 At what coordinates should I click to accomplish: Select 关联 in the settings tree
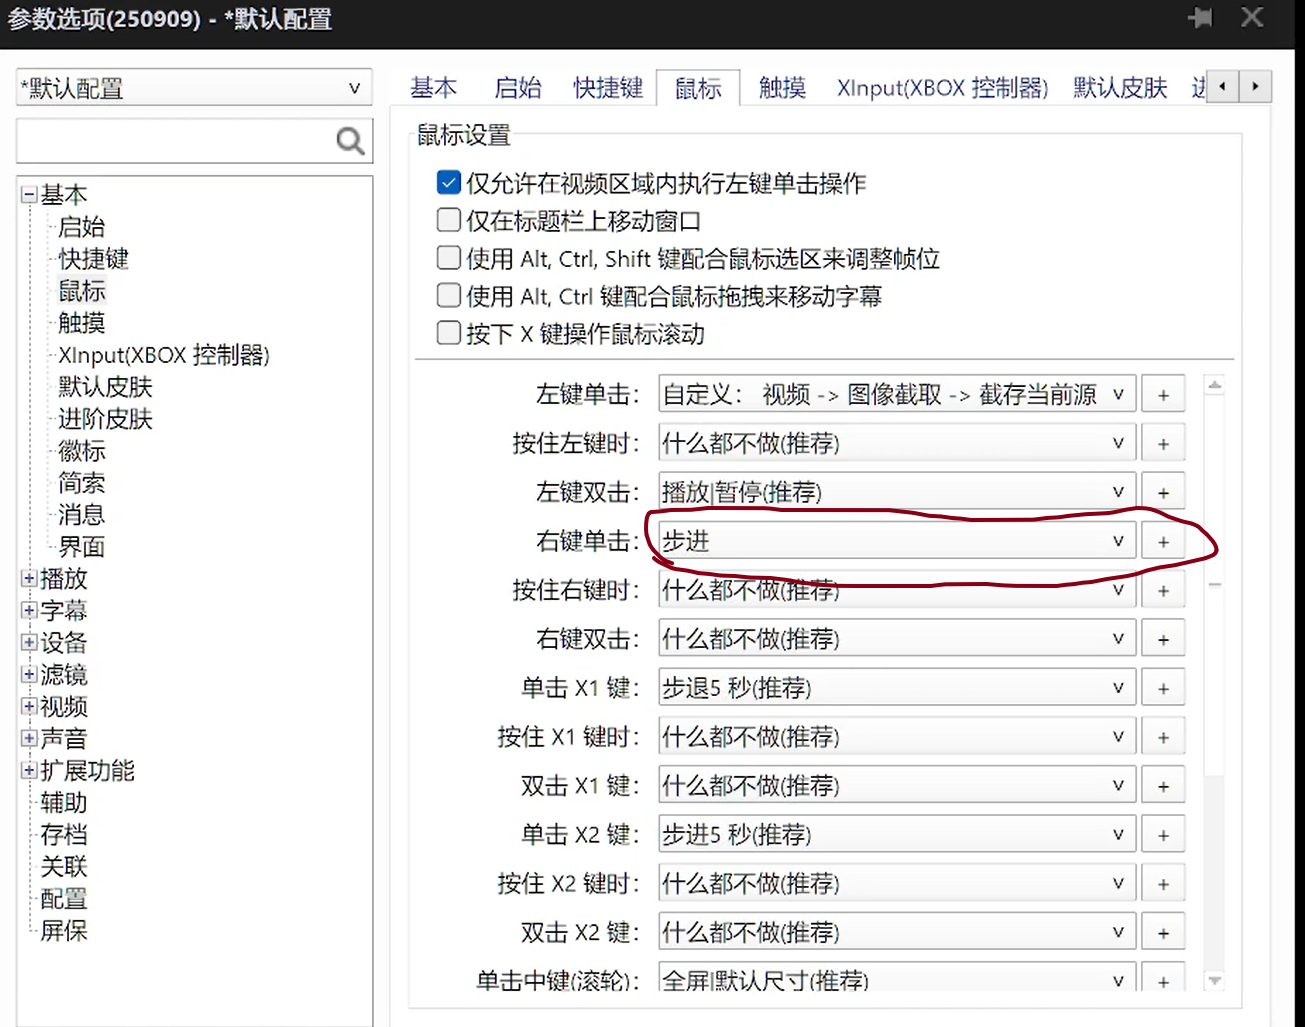coord(64,867)
